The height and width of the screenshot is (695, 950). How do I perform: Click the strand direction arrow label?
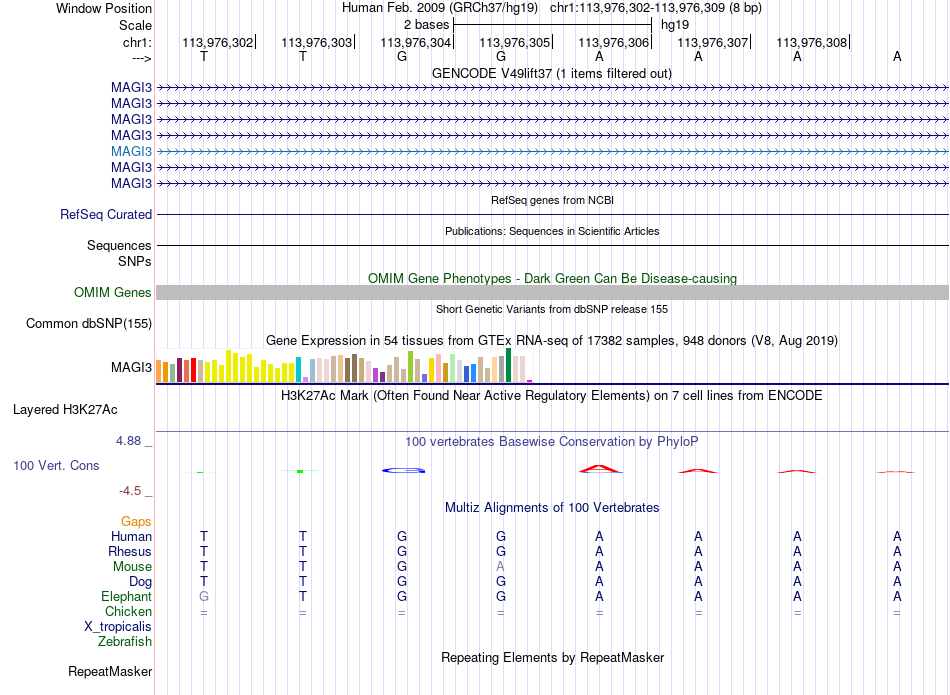click(142, 58)
